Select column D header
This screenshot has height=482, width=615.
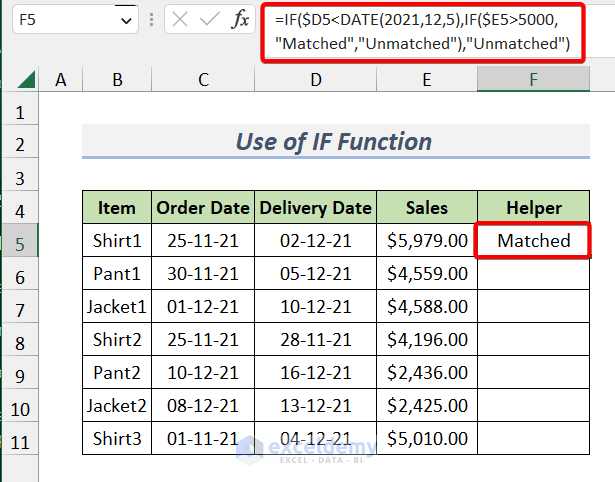316,80
